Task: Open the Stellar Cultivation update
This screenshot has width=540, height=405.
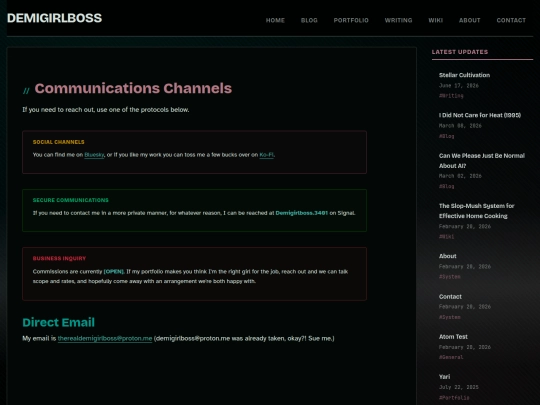Action: (x=464, y=75)
